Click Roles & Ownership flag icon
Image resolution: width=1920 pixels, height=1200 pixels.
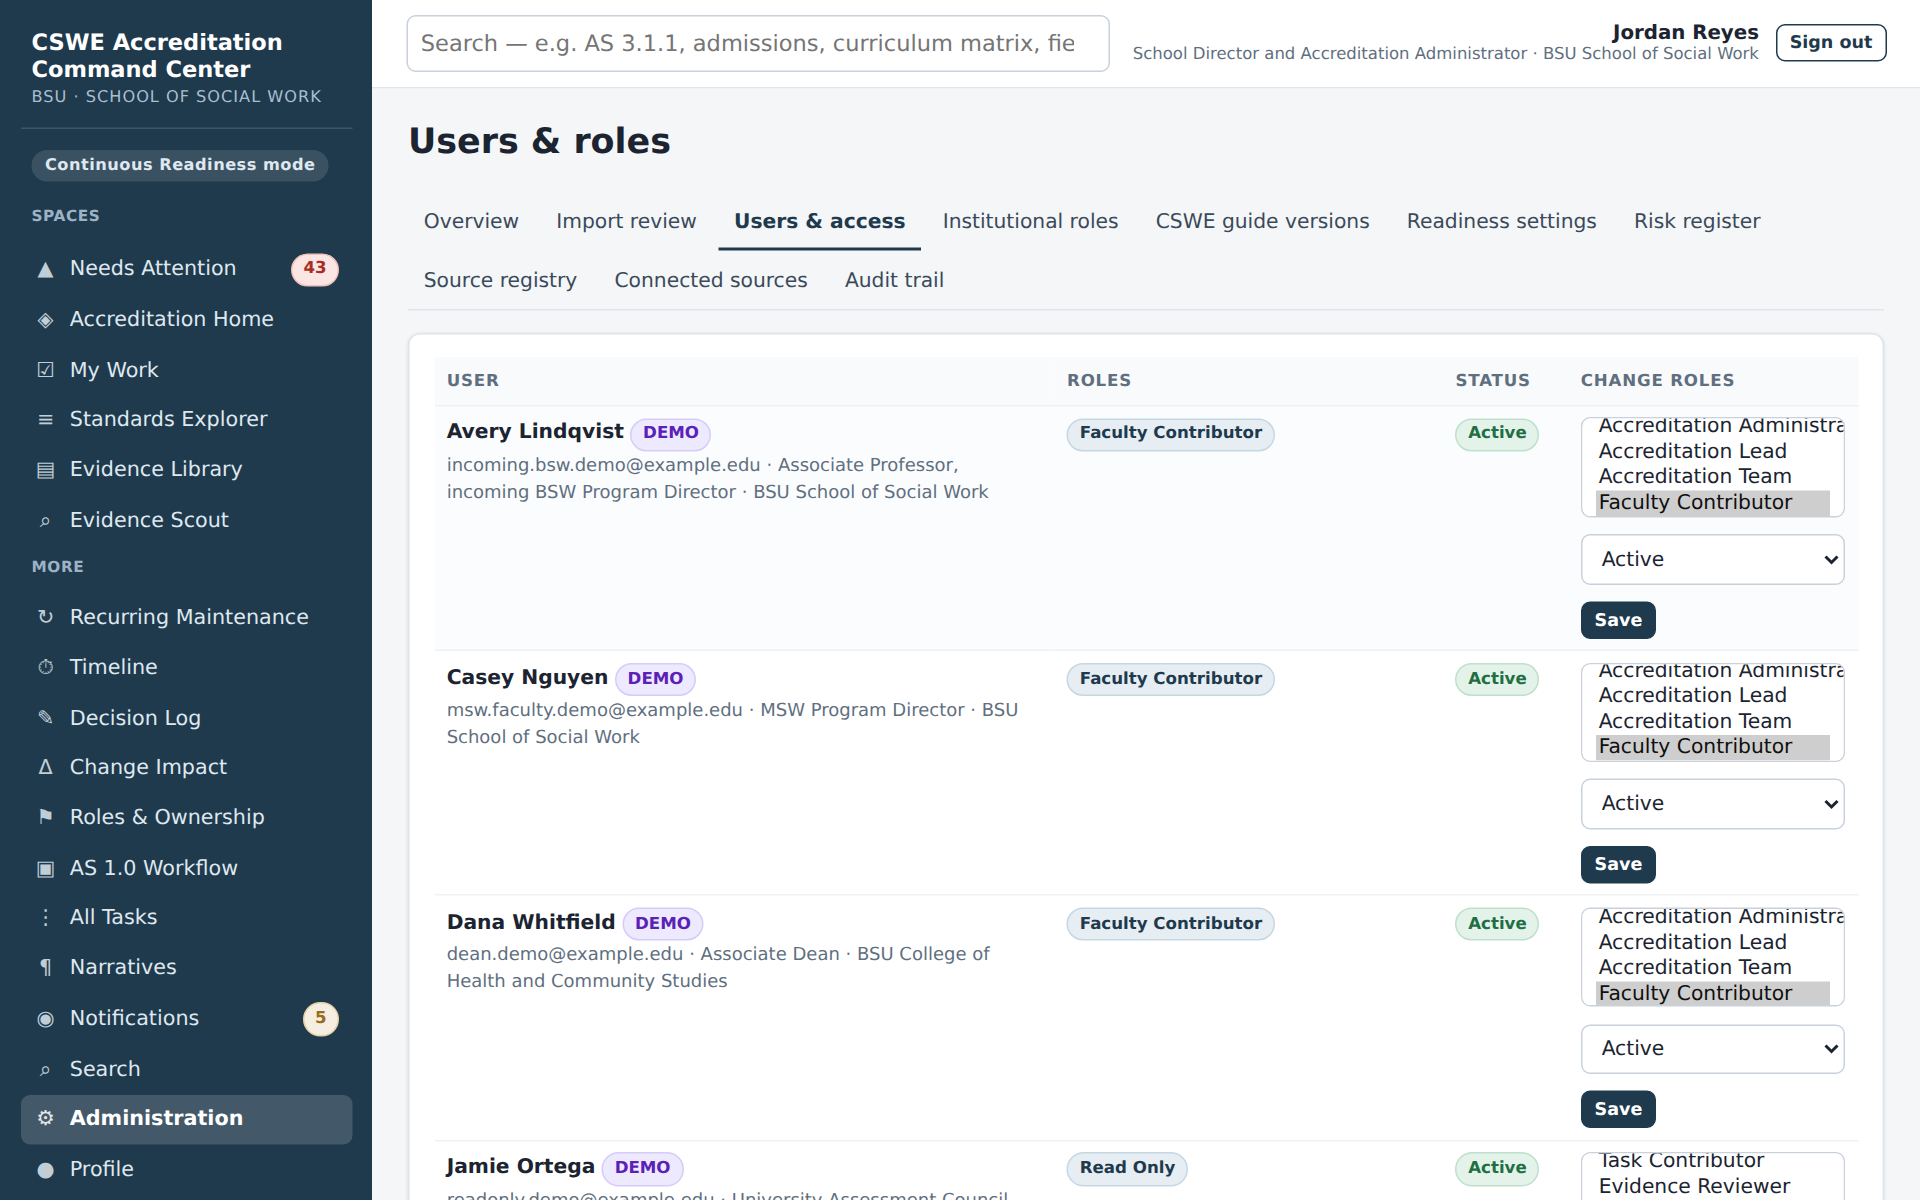tap(45, 817)
